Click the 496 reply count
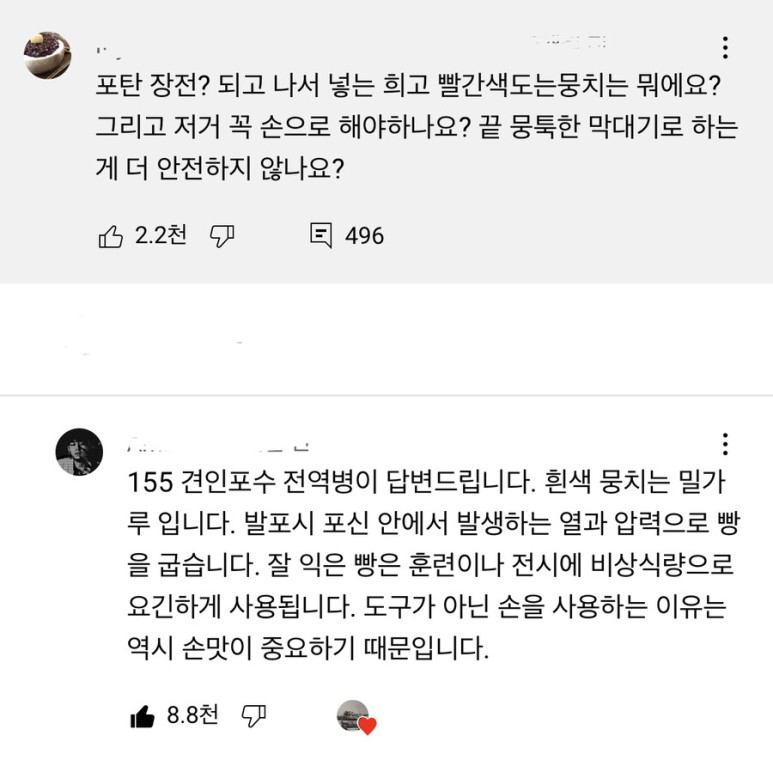This screenshot has width=773, height=766. [364, 236]
